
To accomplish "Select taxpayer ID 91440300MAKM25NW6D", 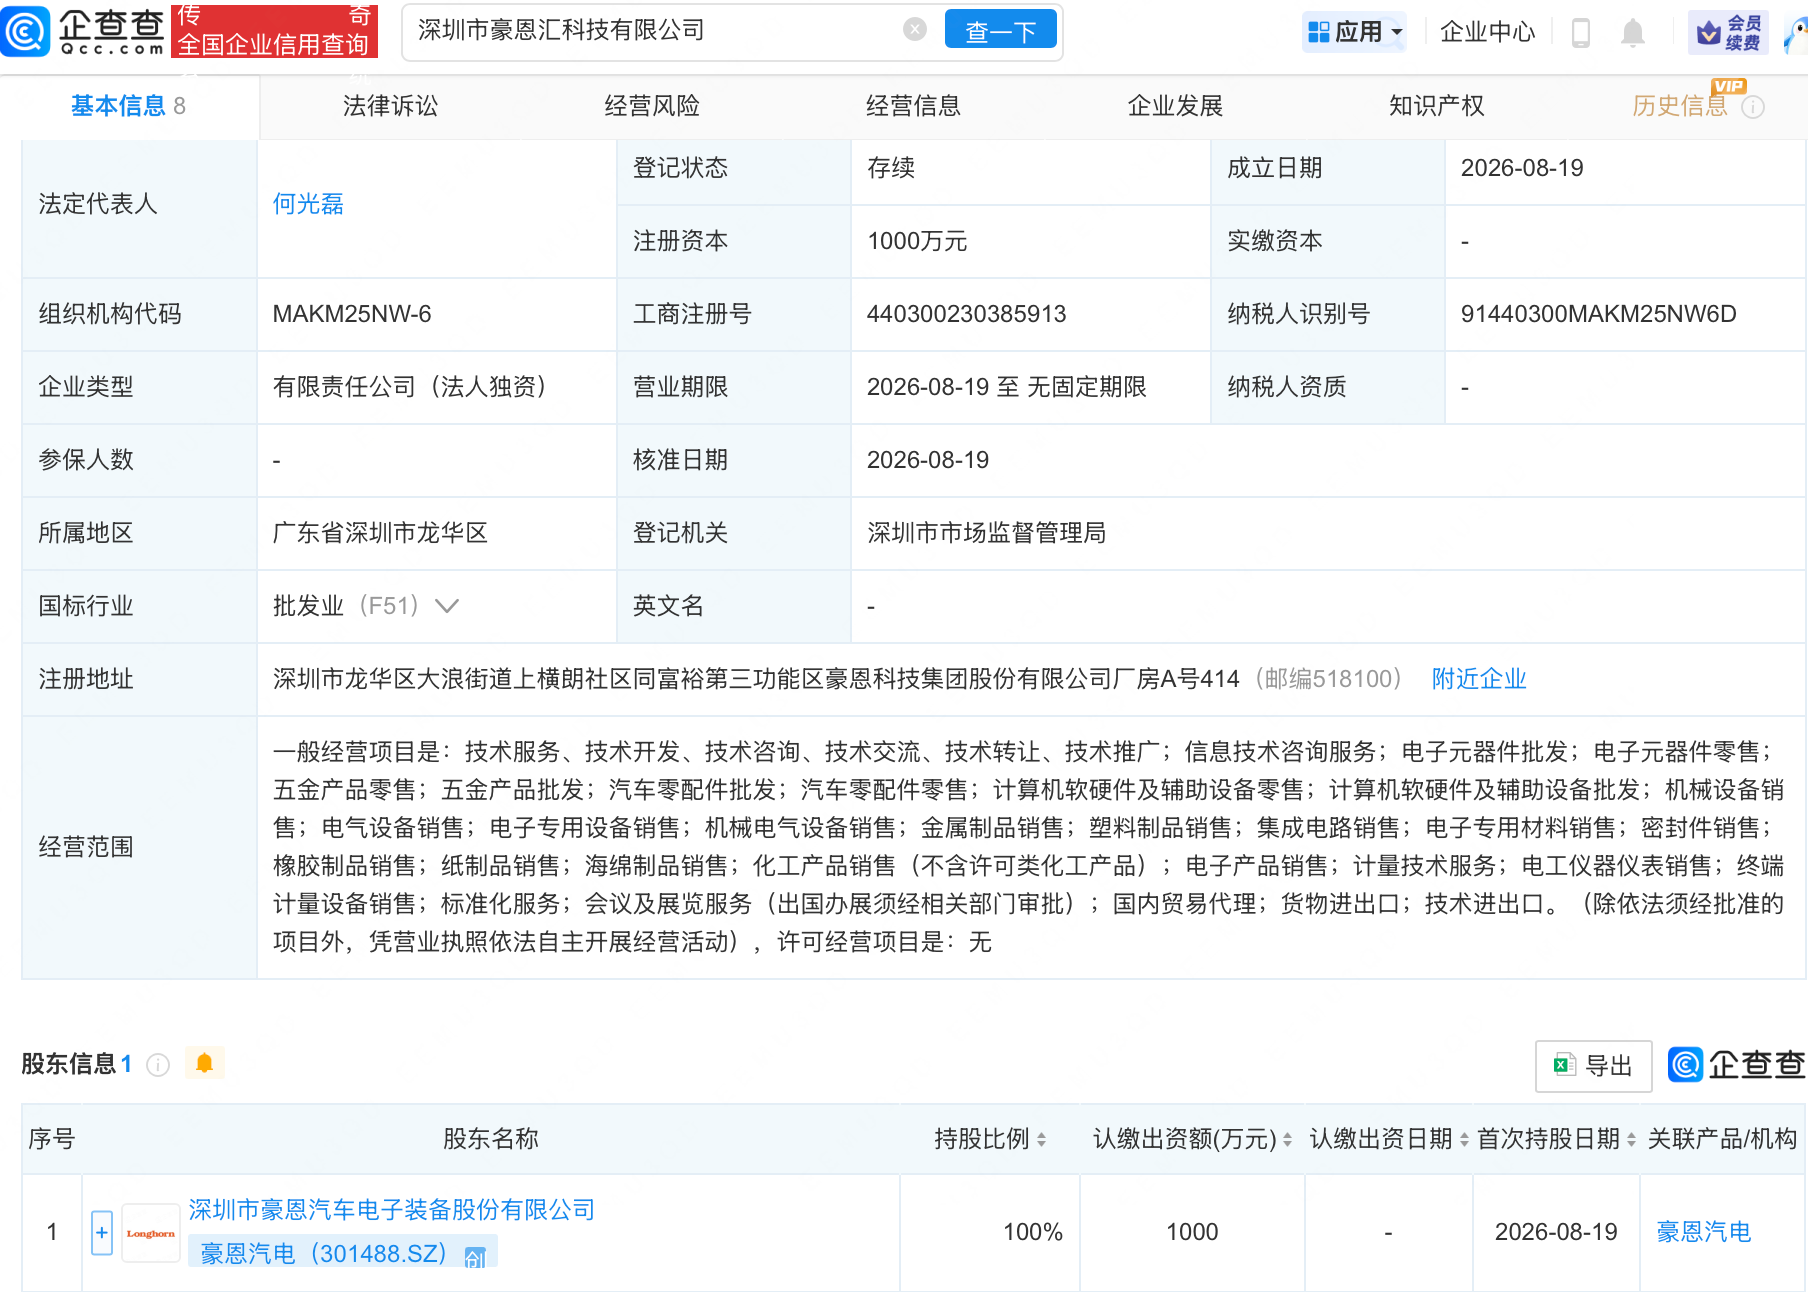I will [x=1598, y=314].
